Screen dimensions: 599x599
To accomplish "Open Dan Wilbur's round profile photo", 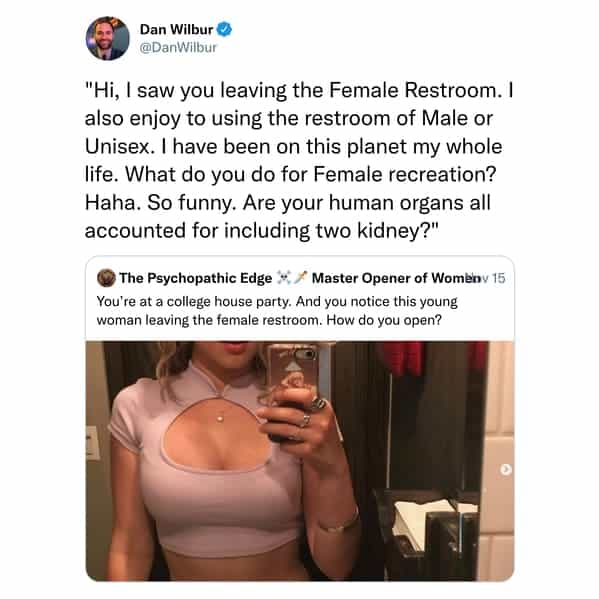I will [108, 39].
